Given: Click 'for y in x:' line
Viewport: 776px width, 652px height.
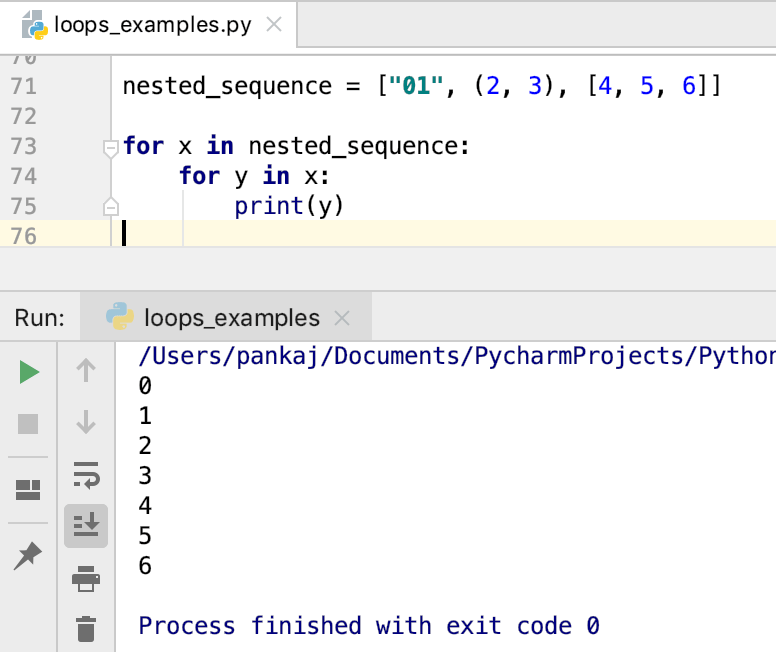Looking at the screenshot, I should [x=254, y=176].
